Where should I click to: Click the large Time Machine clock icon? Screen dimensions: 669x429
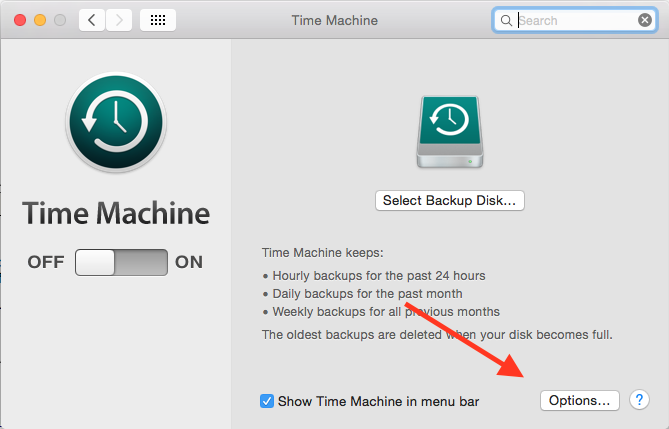[x=116, y=122]
